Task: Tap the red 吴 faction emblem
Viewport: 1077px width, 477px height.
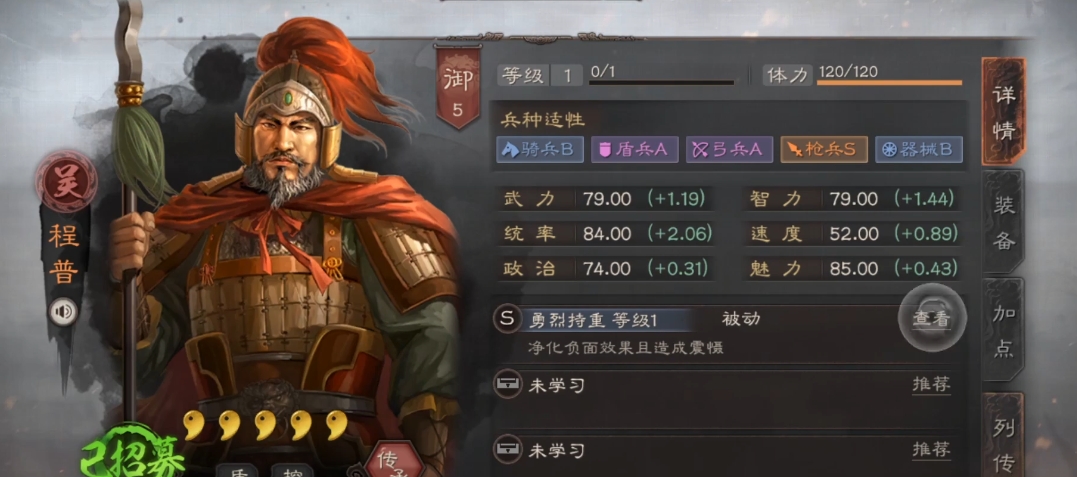Action: tap(67, 182)
